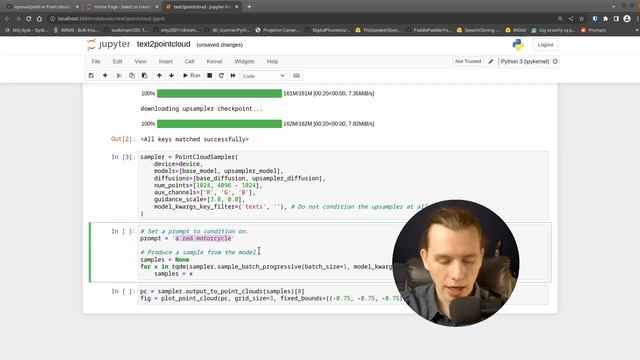Image resolution: width=640 pixels, height=360 pixels.
Task: Click the Jupyter logo link
Action: click(109, 44)
